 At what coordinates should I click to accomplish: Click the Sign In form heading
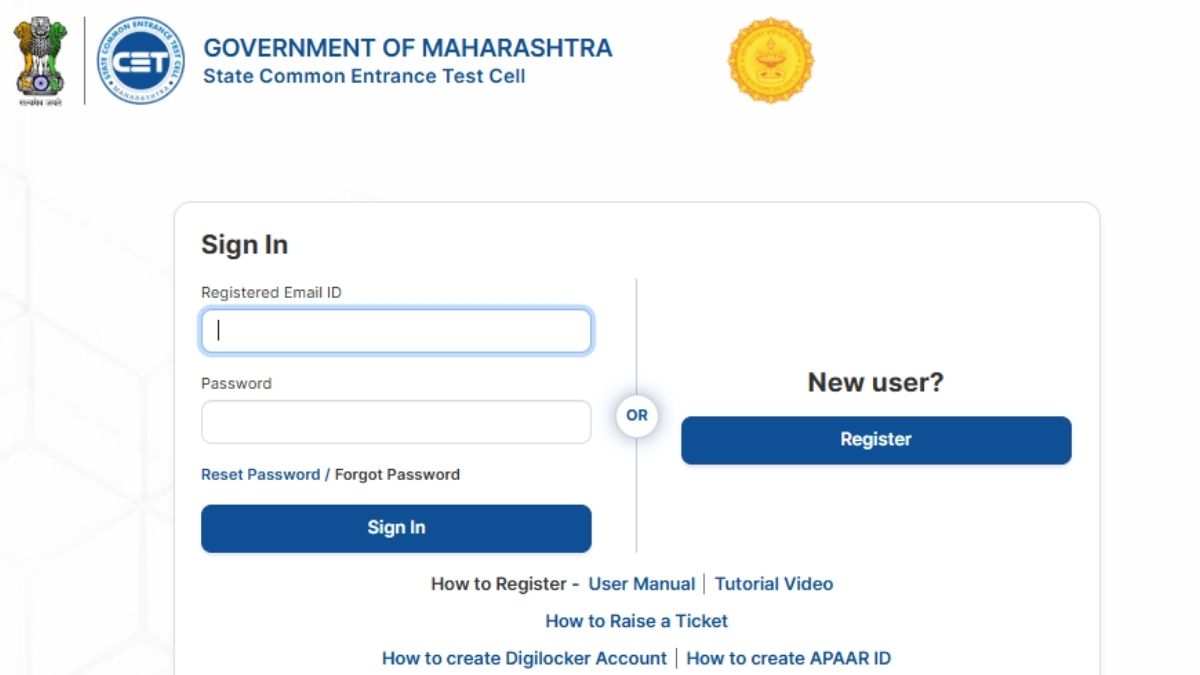(244, 245)
